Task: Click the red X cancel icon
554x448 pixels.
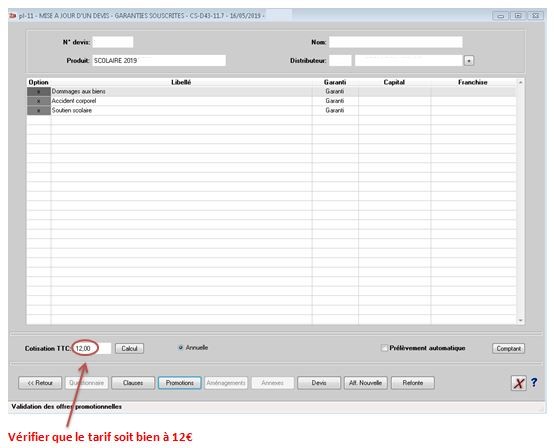Action: tap(518, 383)
